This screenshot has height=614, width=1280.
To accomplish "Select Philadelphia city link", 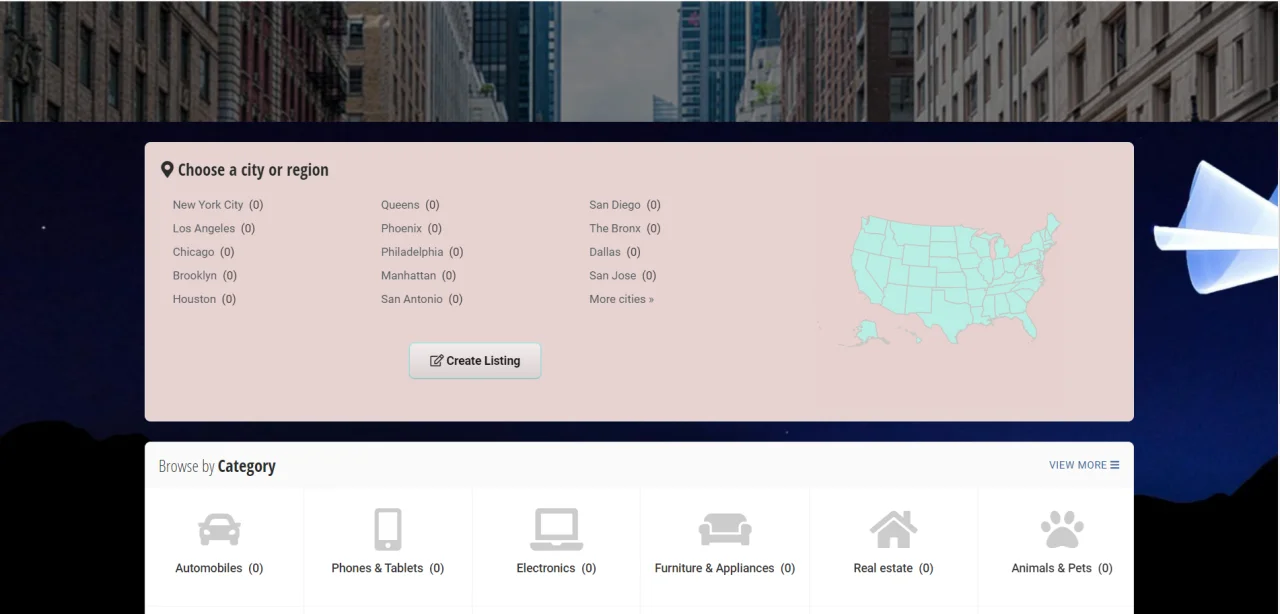I will coord(412,252).
